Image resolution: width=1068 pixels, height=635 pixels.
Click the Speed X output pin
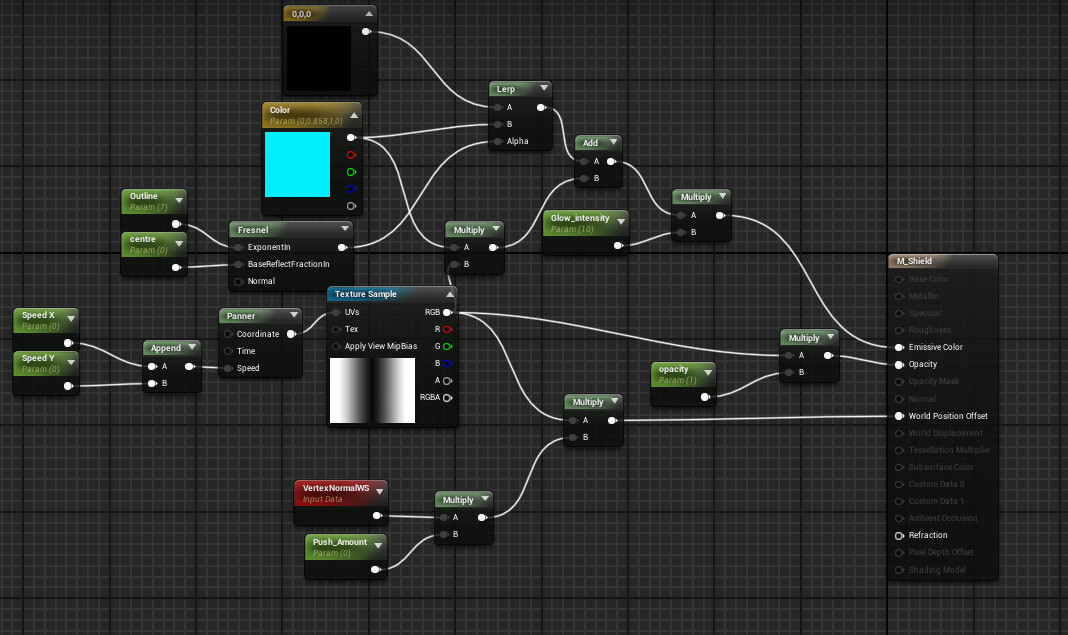coord(68,343)
